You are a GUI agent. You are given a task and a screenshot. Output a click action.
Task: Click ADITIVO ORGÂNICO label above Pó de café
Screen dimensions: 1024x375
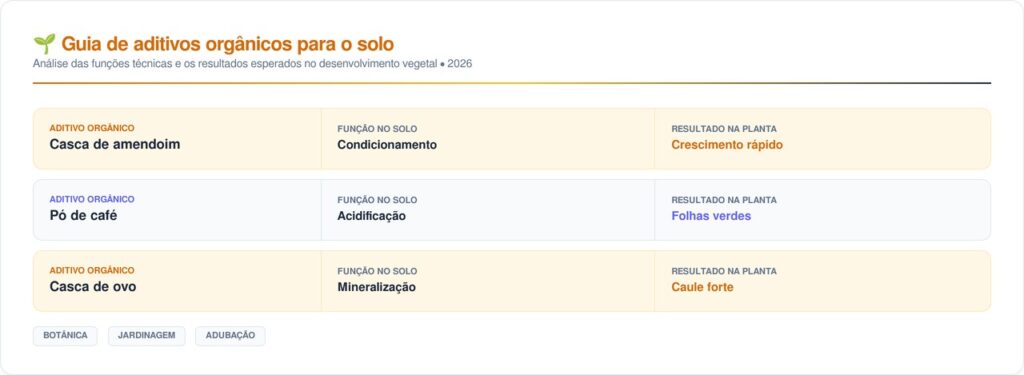tap(92, 199)
